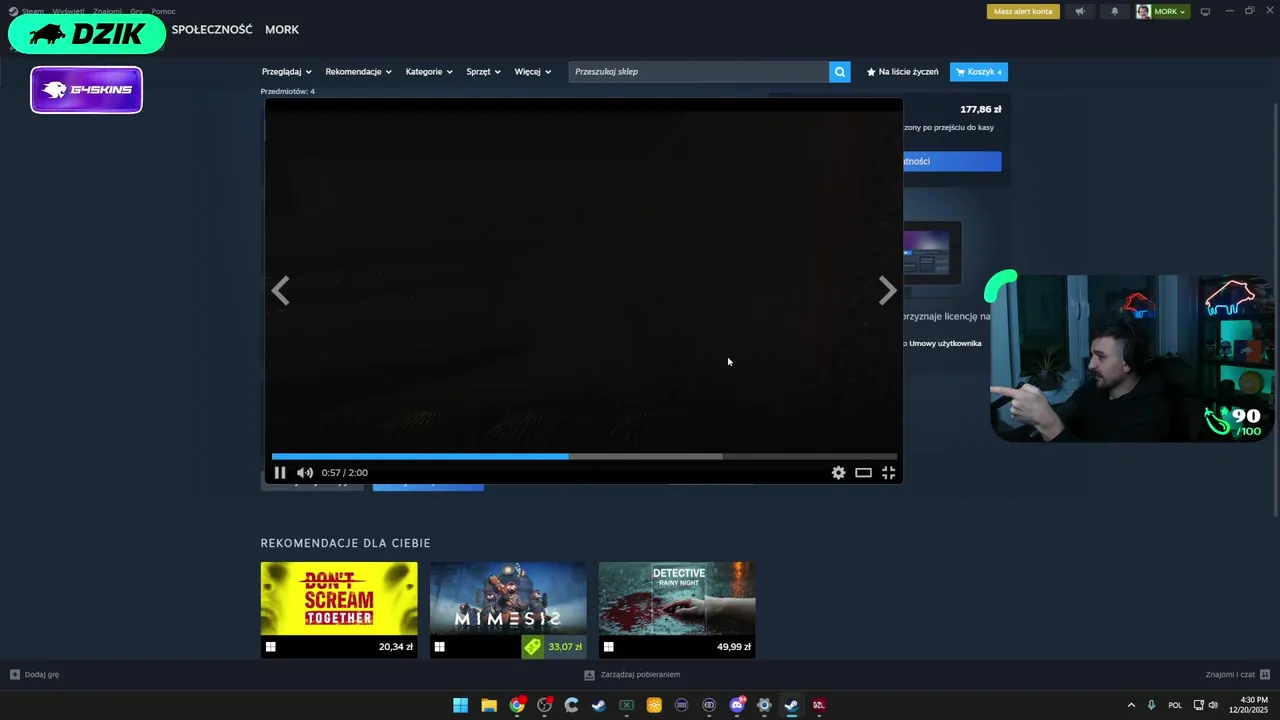This screenshot has height=720, width=1280.
Task: Open the Windows Start menu
Action: click(x=460, y=705)
